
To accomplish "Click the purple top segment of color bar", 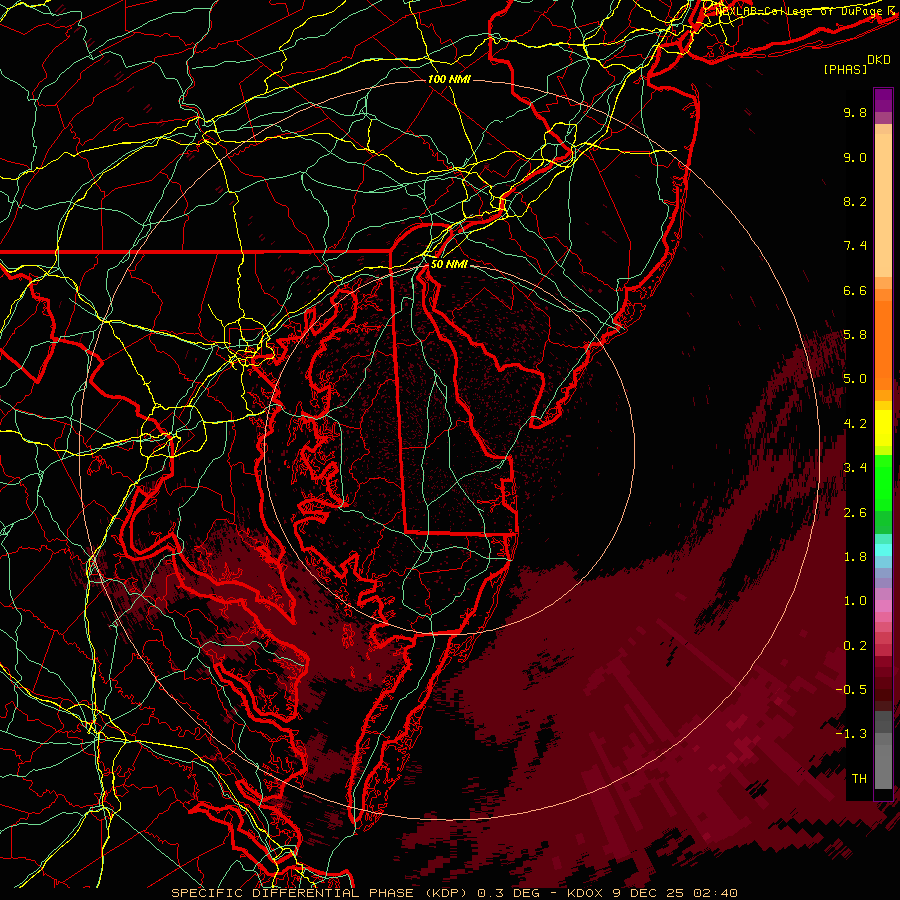I will 883,100.
